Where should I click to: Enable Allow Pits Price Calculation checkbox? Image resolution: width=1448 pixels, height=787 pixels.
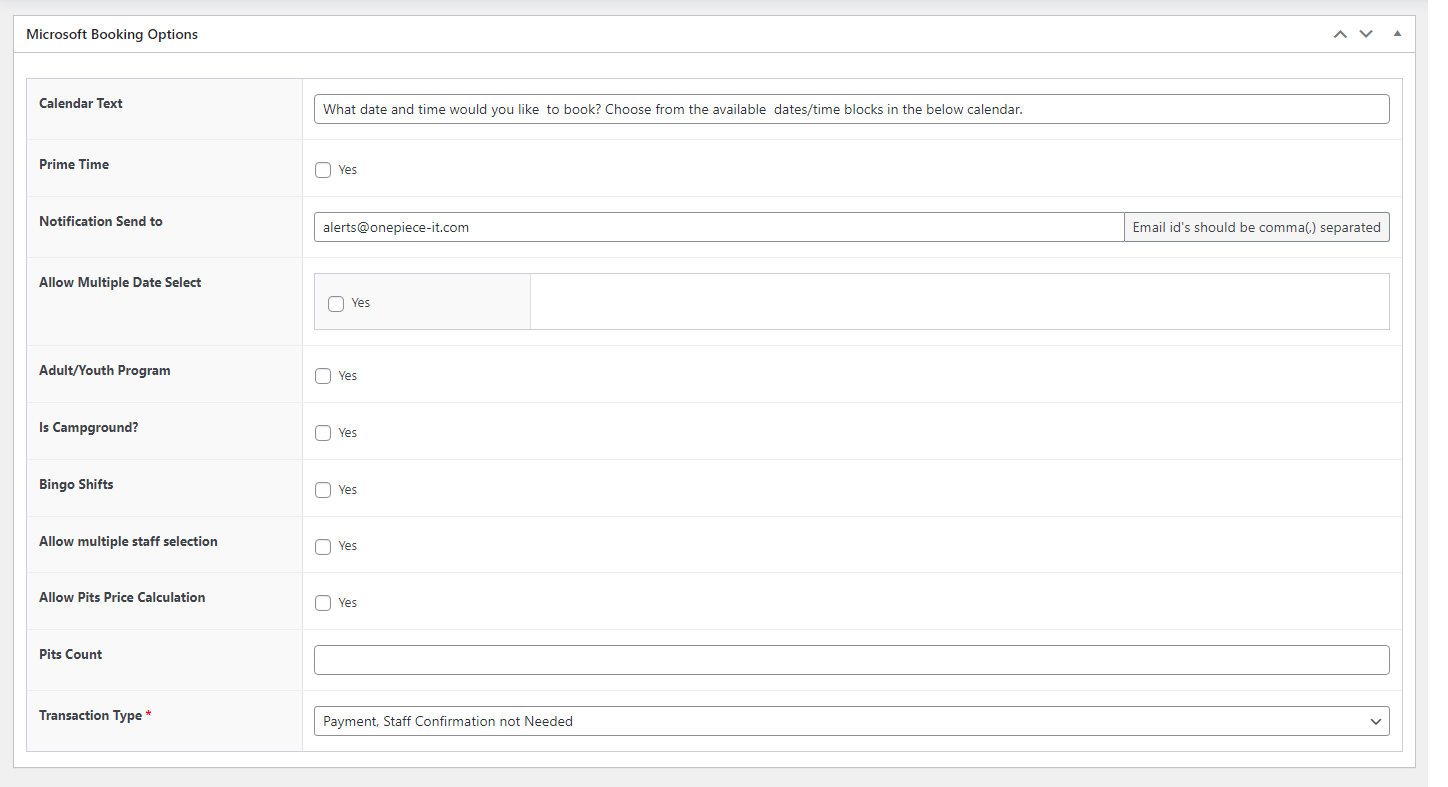[323, 603]
